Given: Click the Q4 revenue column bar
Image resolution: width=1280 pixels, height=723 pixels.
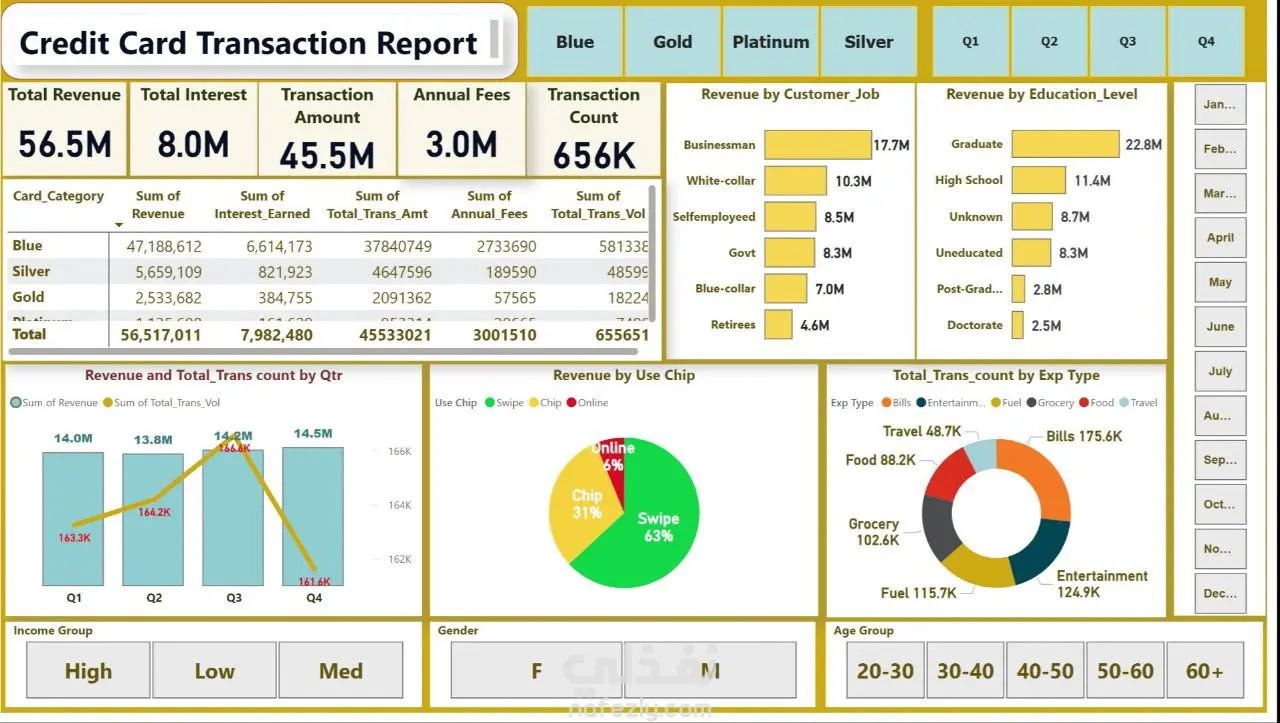Looking at the screenshot, I should point(313,516).
